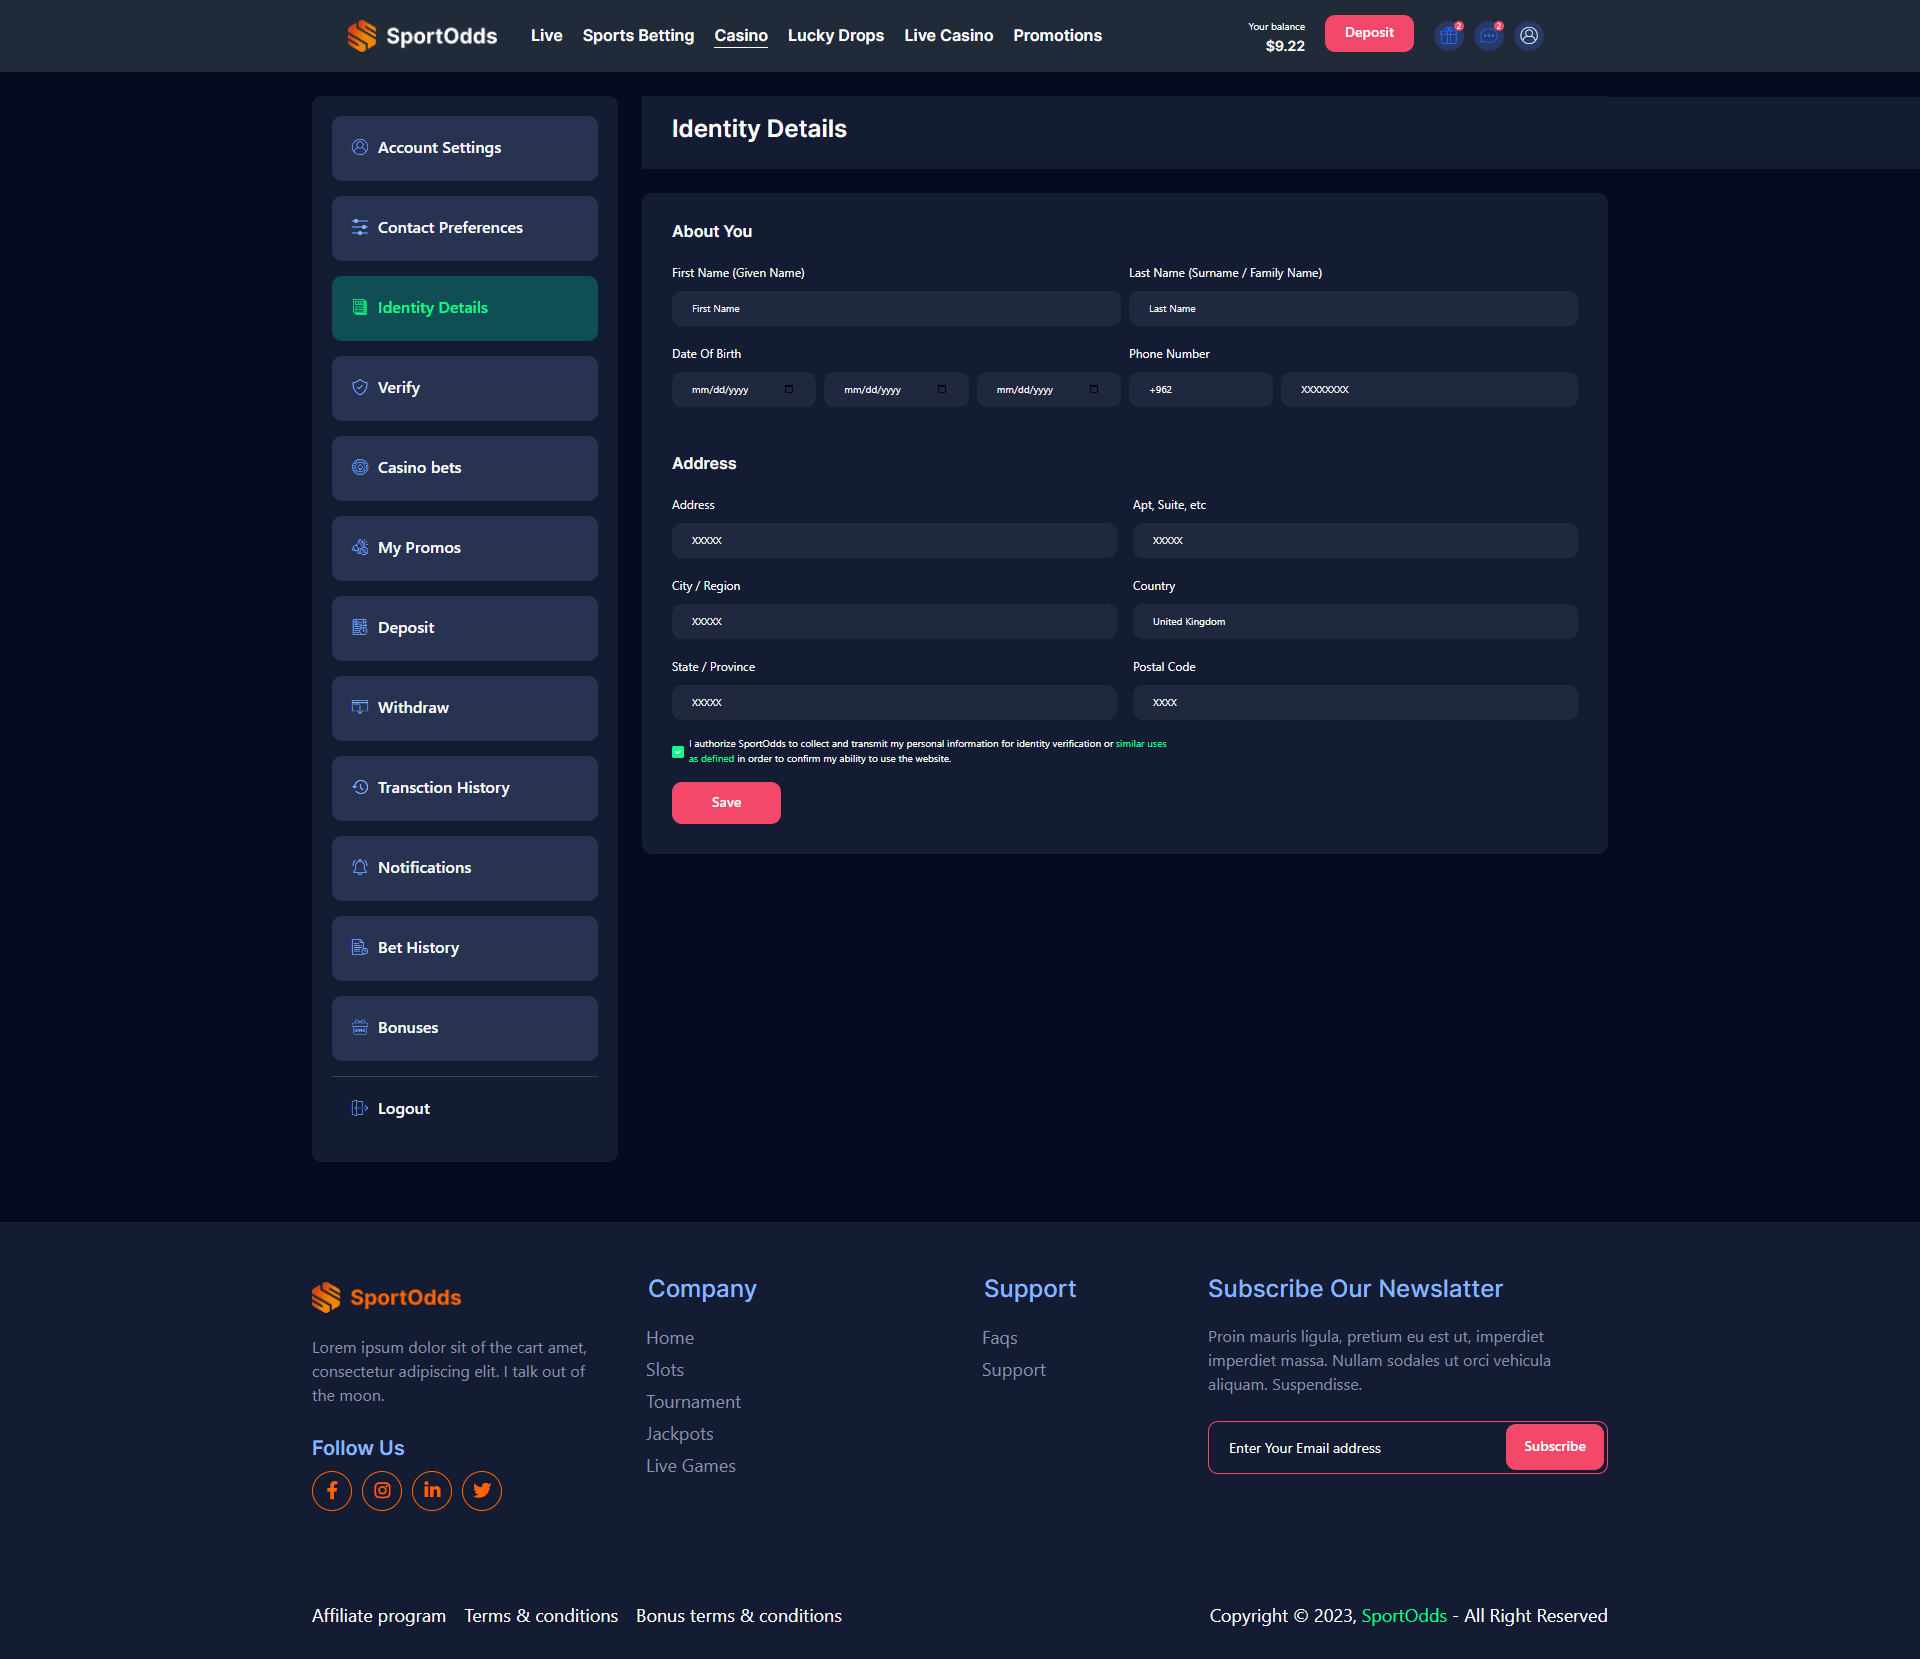Click the Postal Code input field

click(x=1355, y=702)
